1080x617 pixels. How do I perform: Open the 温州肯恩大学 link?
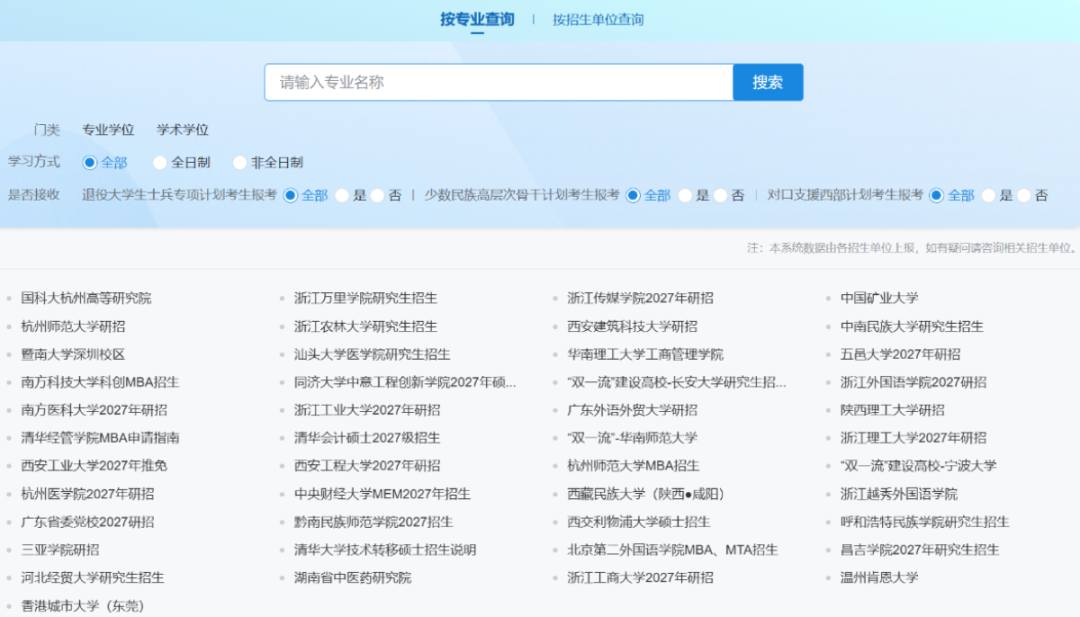click(880, 578)
